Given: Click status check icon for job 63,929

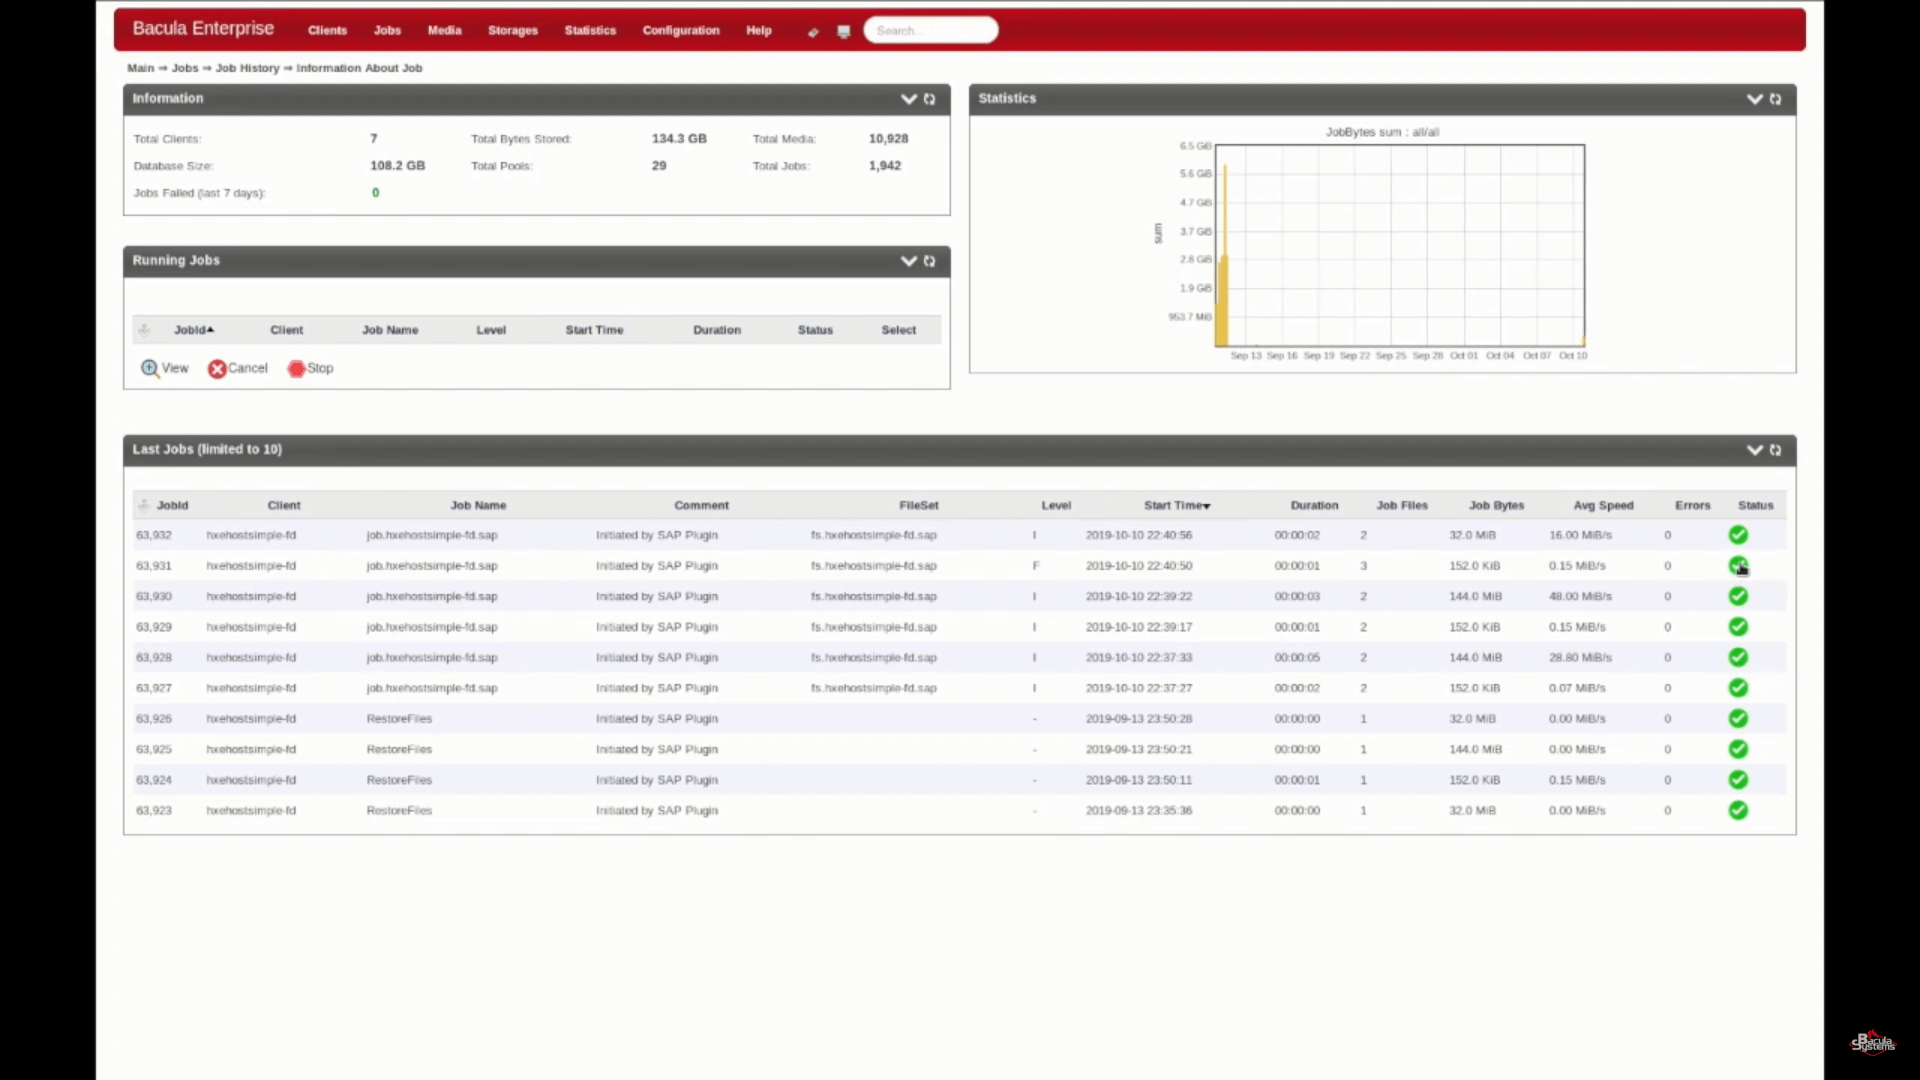Looking at the screenshot, I should click(1738, 627).
